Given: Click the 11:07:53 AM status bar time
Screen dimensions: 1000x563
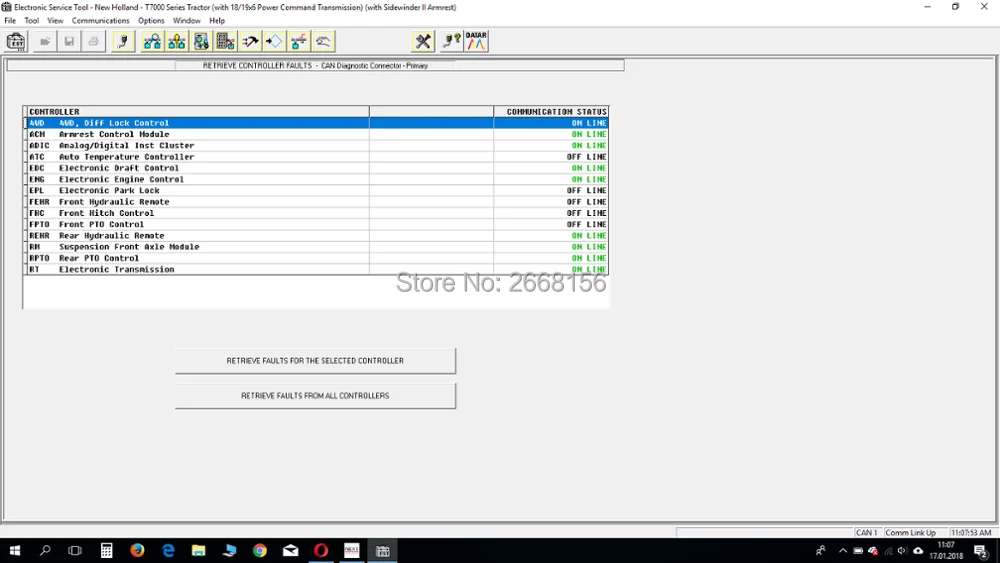Looking at the screenshot, I should (971, 532).
